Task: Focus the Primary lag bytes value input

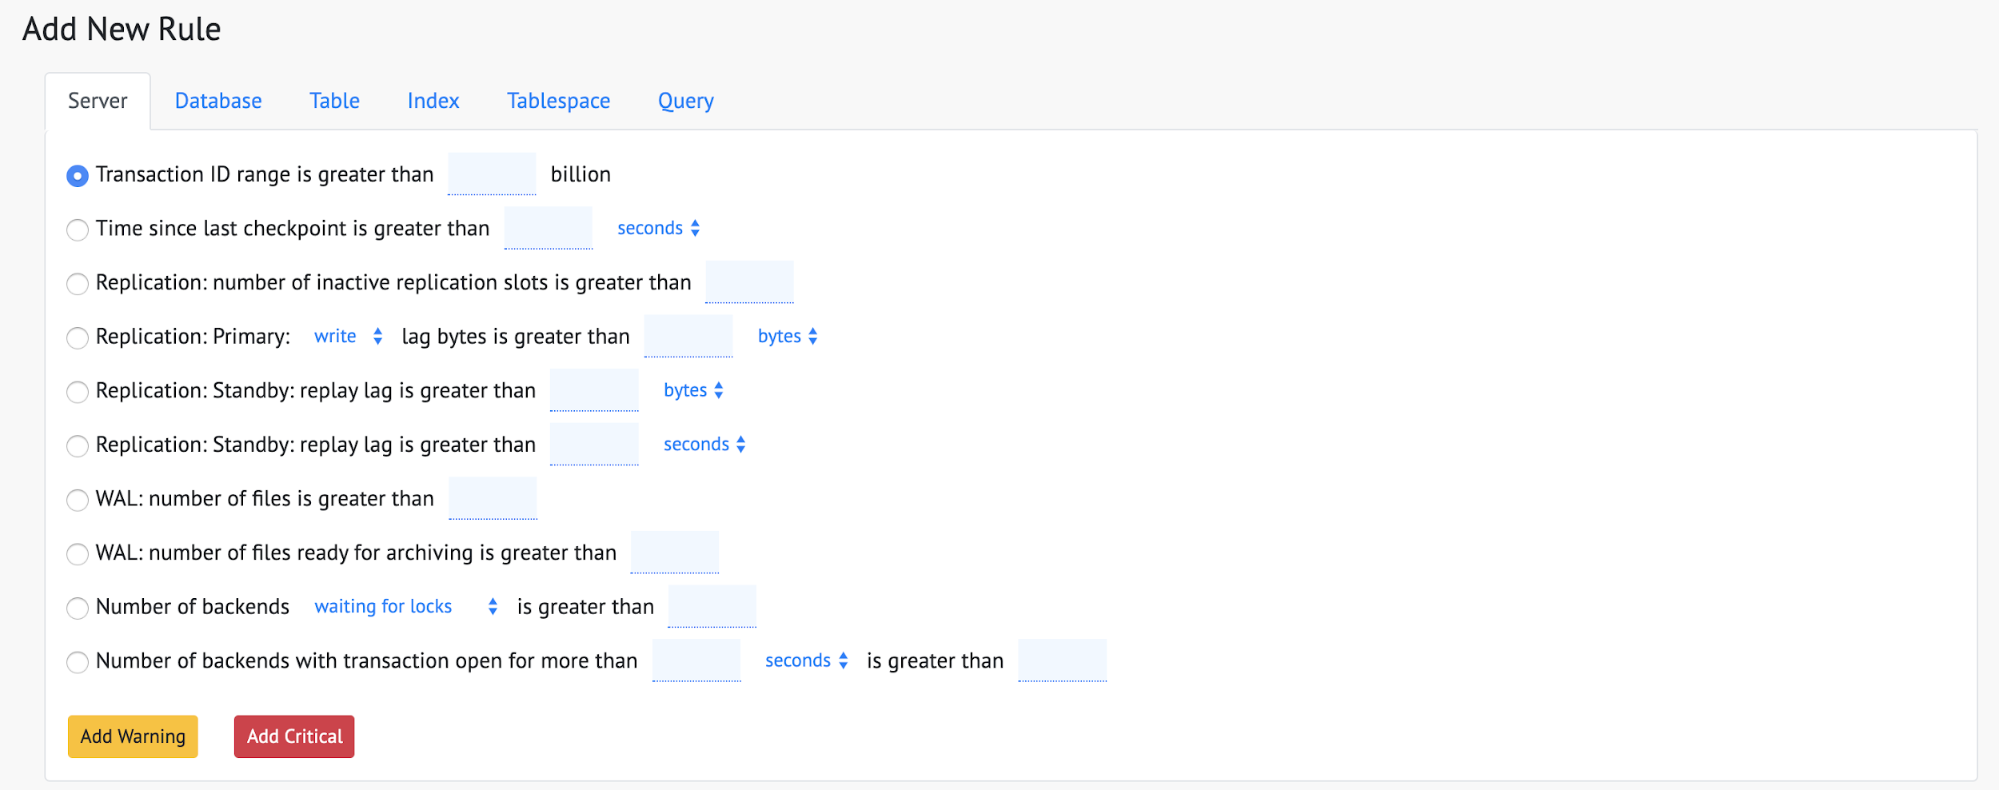Action: [x=688, y=336]
